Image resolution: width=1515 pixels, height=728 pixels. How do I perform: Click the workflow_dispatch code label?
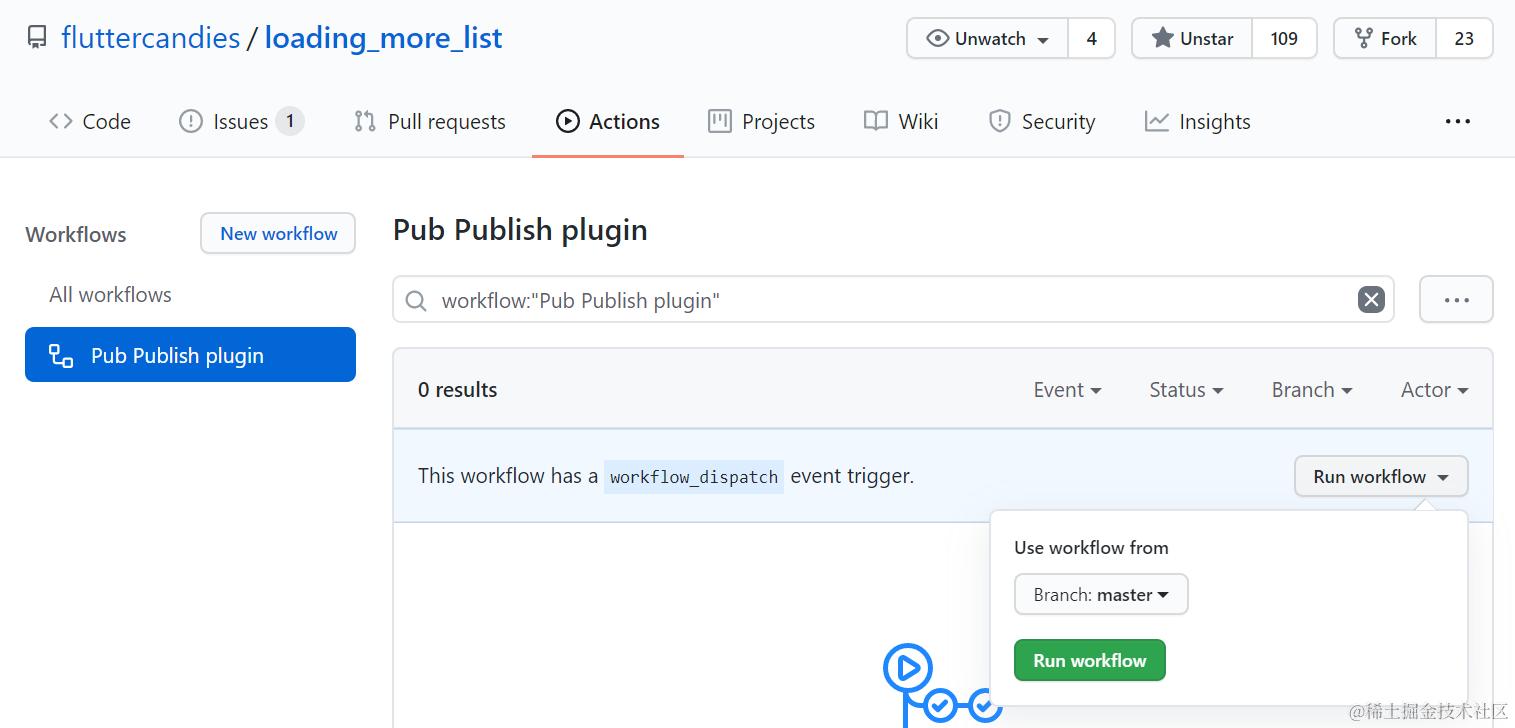[694, 477]
